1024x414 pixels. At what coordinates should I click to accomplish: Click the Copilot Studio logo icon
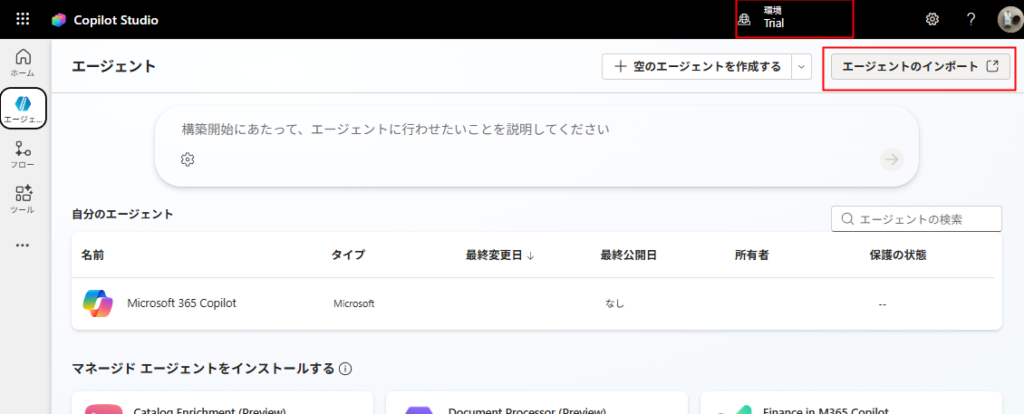click(59, 20)
